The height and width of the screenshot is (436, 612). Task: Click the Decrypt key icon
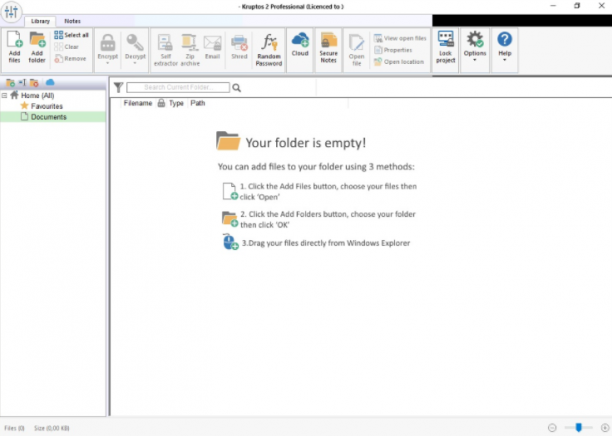coord(135,43)
